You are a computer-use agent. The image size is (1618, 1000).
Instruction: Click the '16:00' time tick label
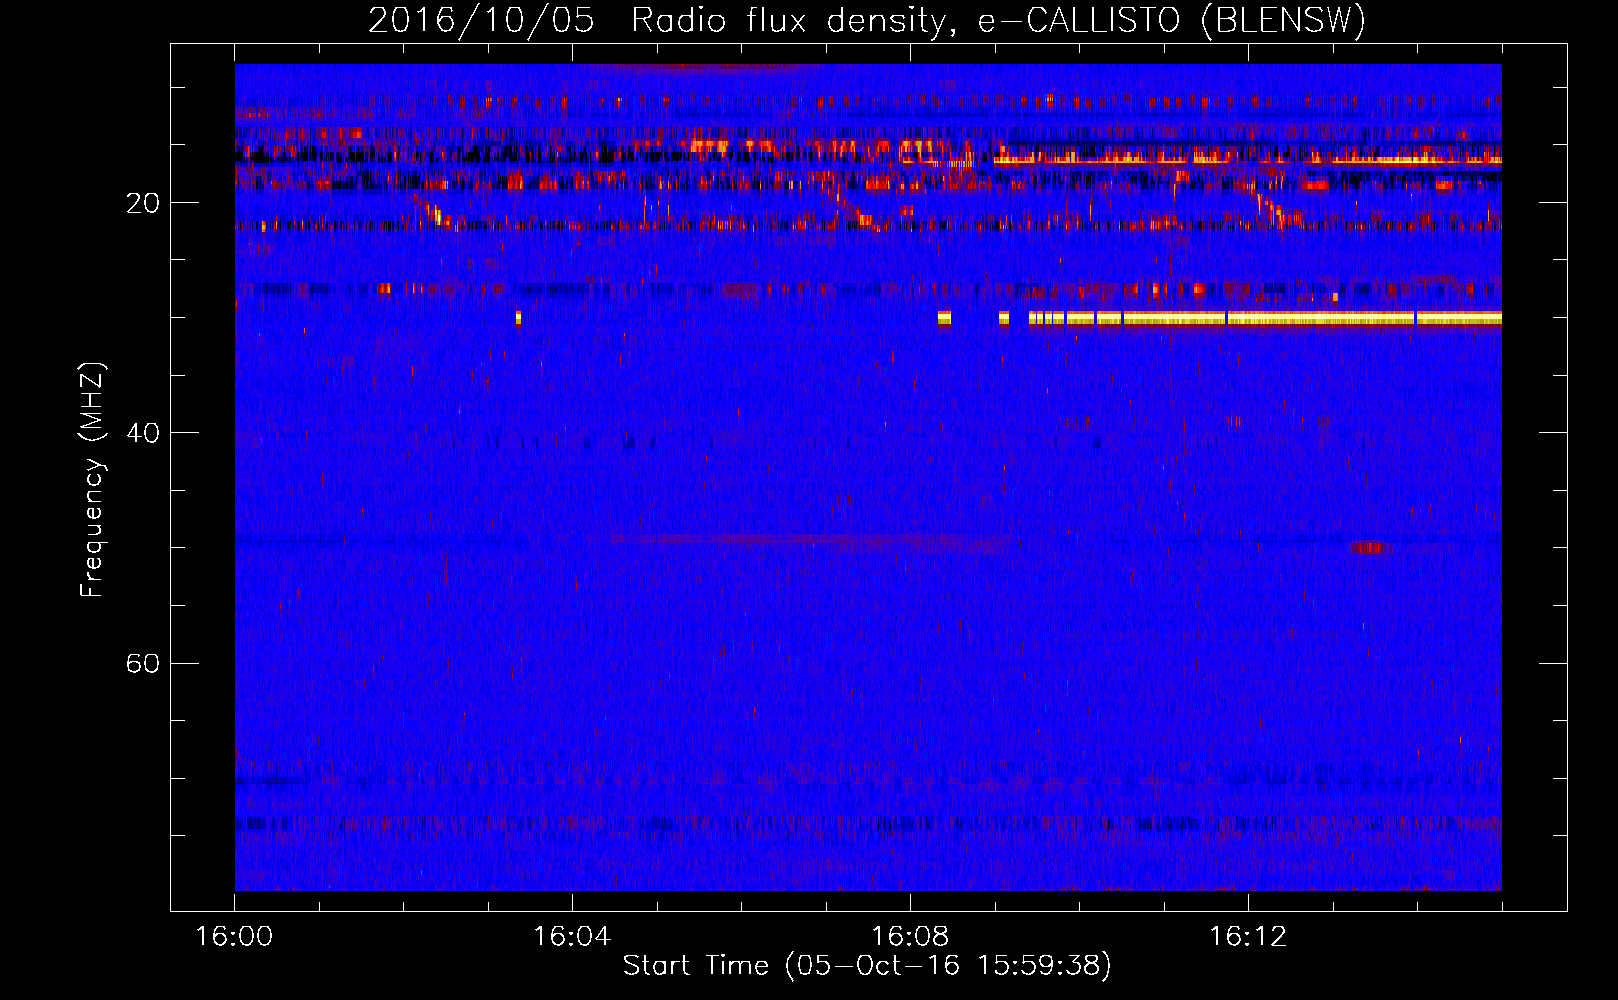tap(234, 937)
